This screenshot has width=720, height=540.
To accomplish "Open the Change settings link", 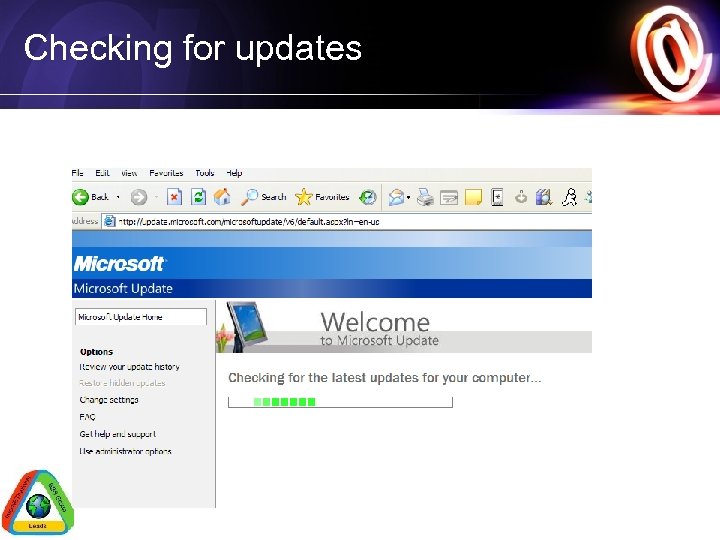I will (x=109, y=400).
